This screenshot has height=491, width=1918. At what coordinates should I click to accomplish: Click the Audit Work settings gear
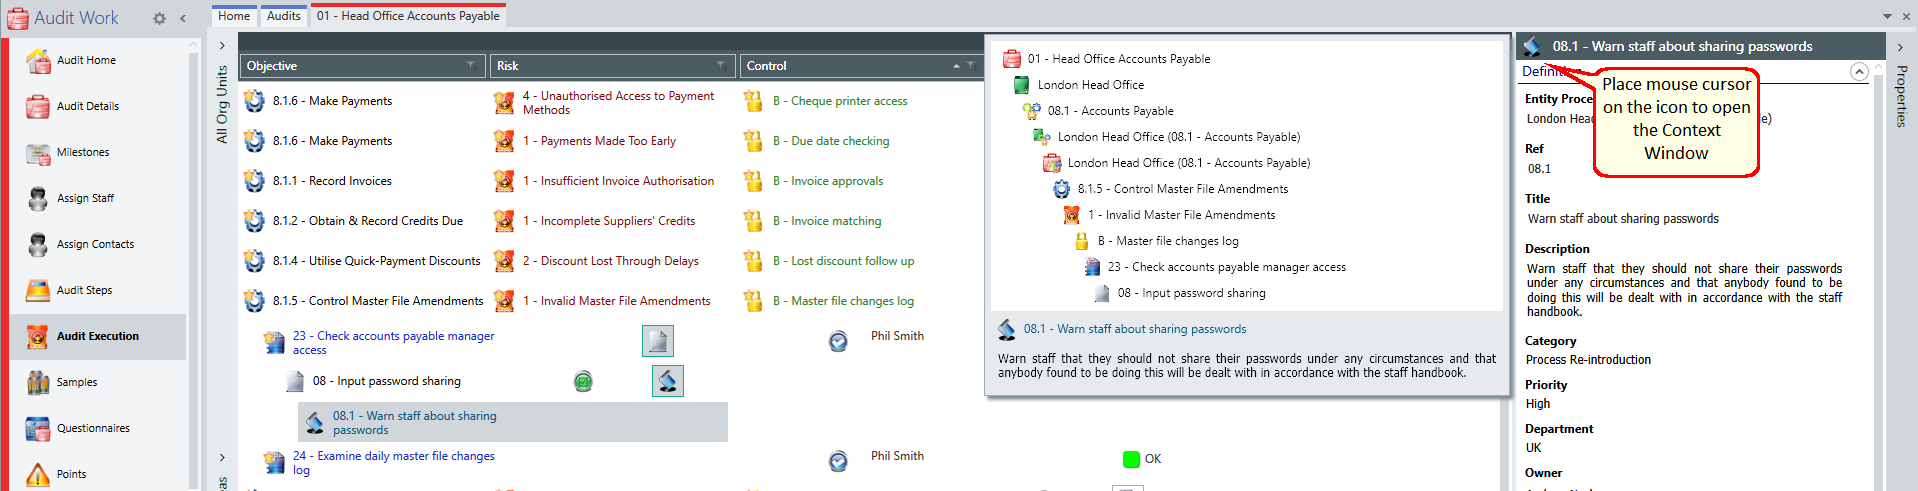point(159,18)
